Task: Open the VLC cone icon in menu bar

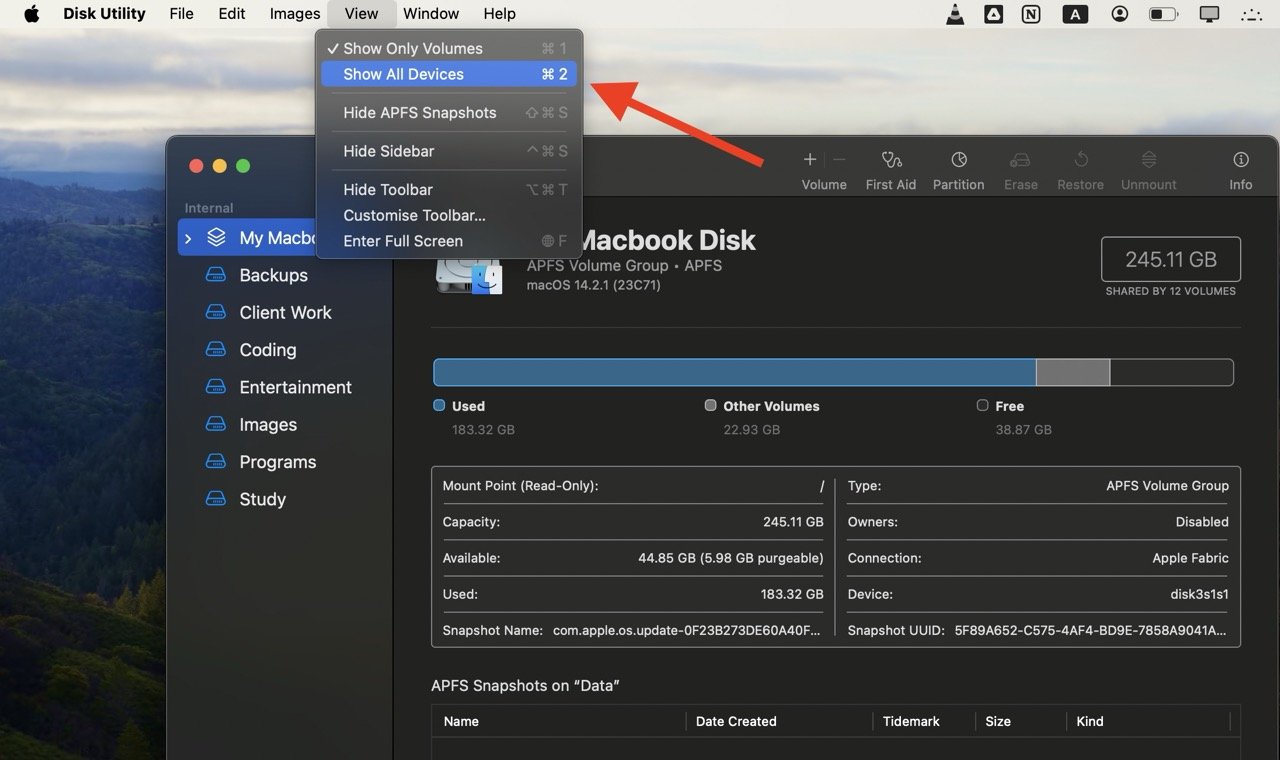Action: pyautogui.click(x=955, y=14)
